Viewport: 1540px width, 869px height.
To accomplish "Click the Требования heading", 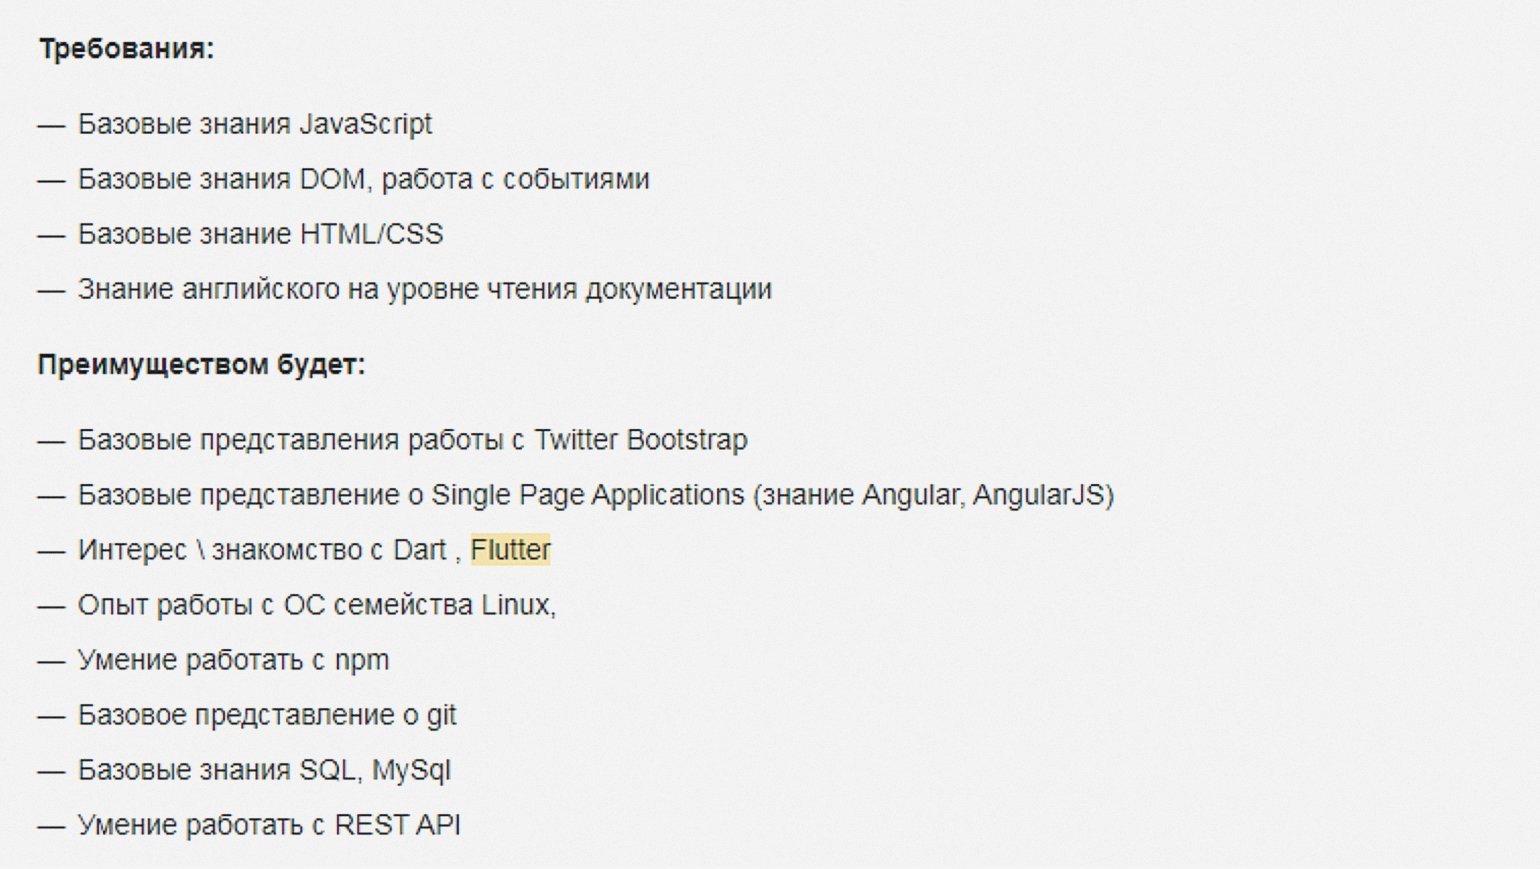I will click(x=126, y=49).
